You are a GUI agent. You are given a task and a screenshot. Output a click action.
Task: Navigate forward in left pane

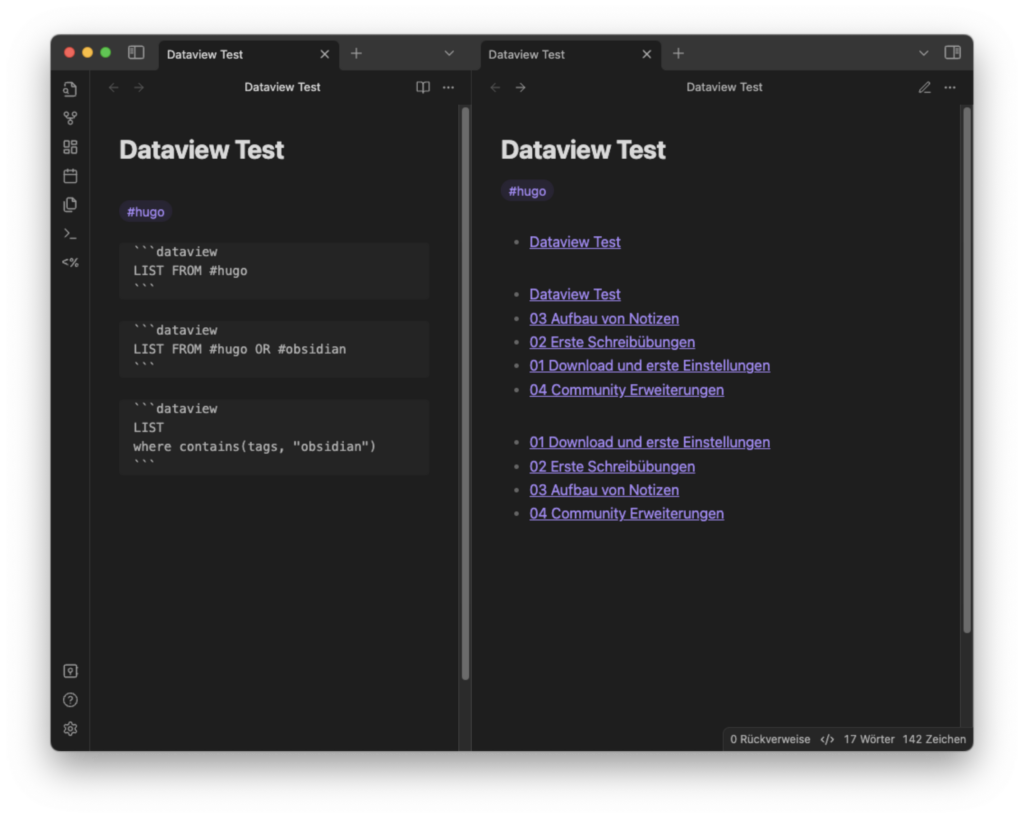[139, 87]
